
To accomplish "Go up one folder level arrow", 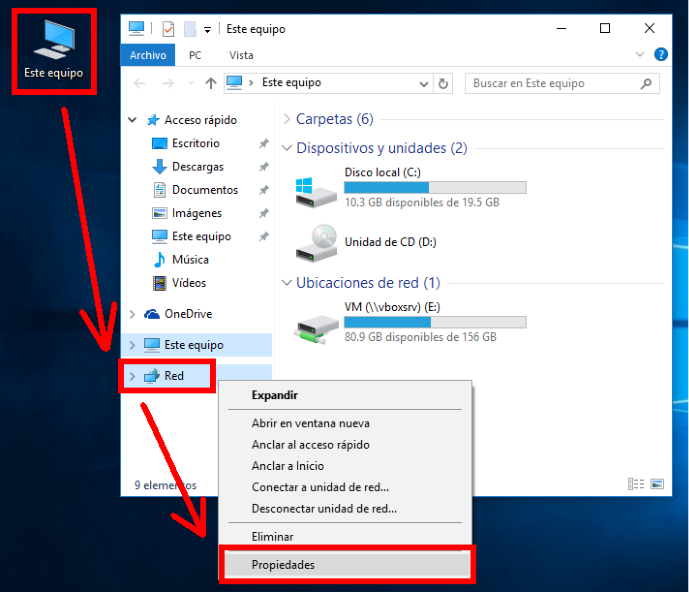I will pos(211,83).
